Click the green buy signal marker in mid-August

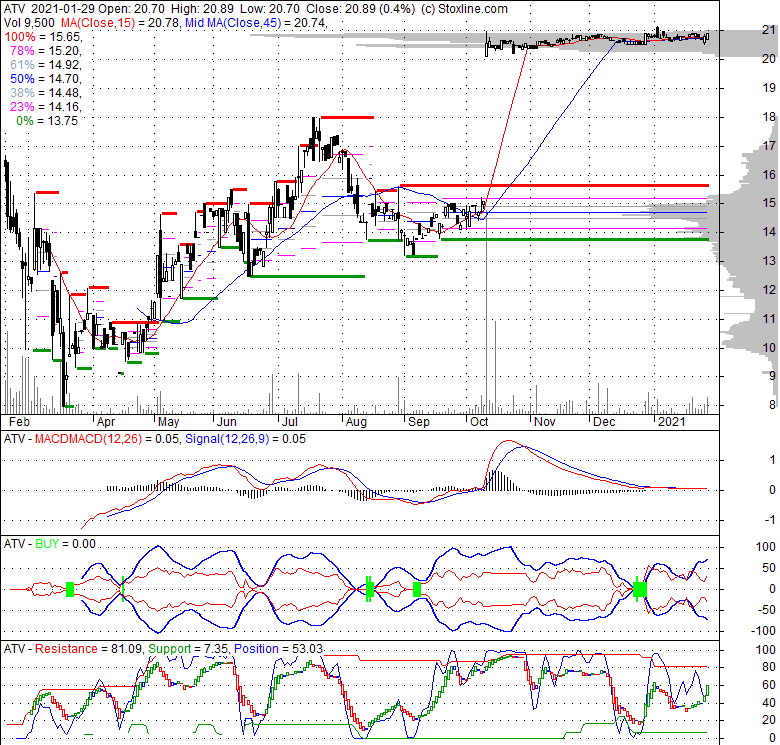(x=370, y=589)
